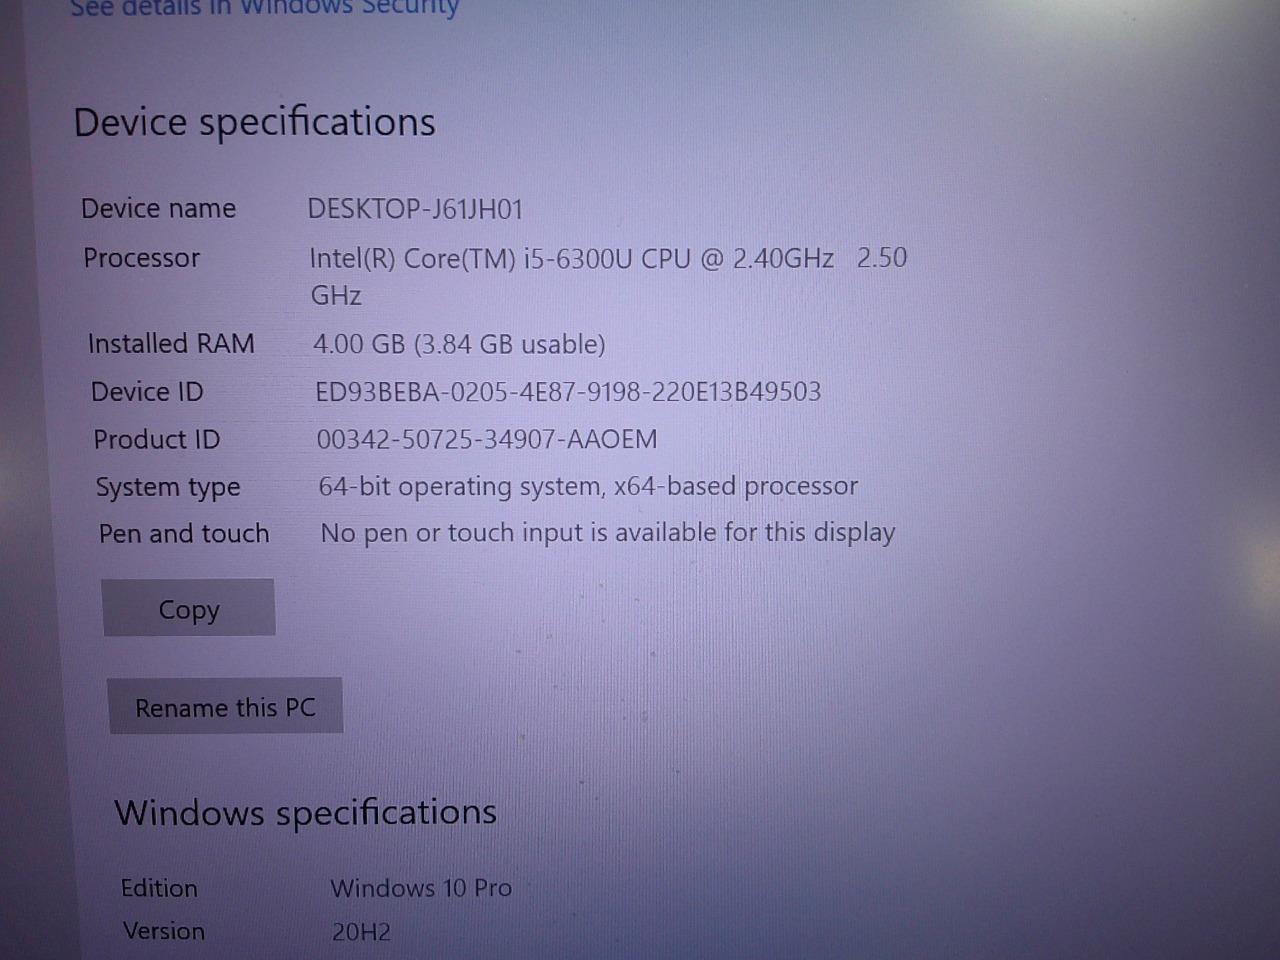Click the Rename this PC button

point(225,707)
